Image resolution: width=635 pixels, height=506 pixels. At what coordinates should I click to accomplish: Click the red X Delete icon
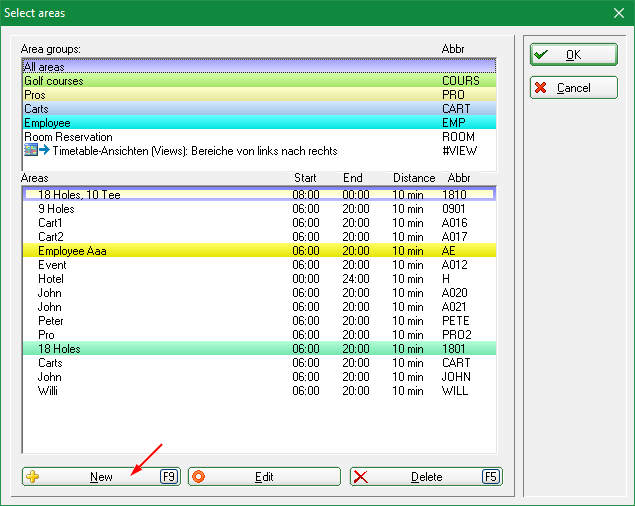[360, 477]
